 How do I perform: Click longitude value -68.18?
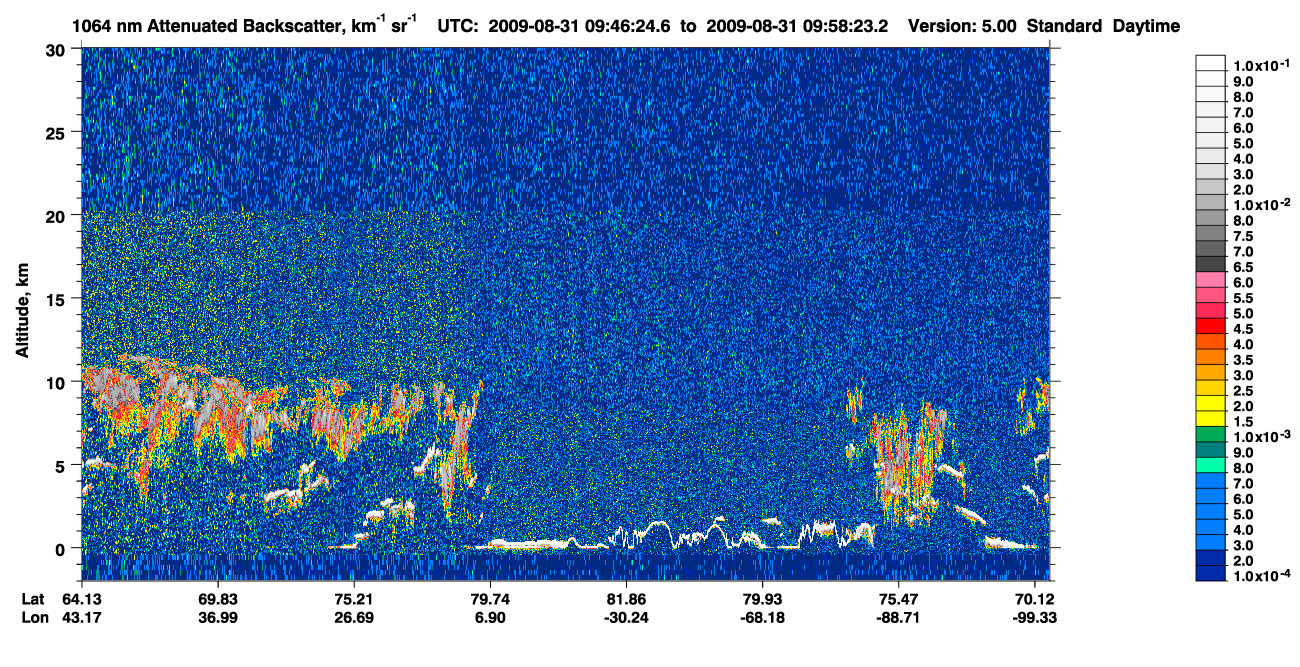pyautogui.click(x=762, y=617)
